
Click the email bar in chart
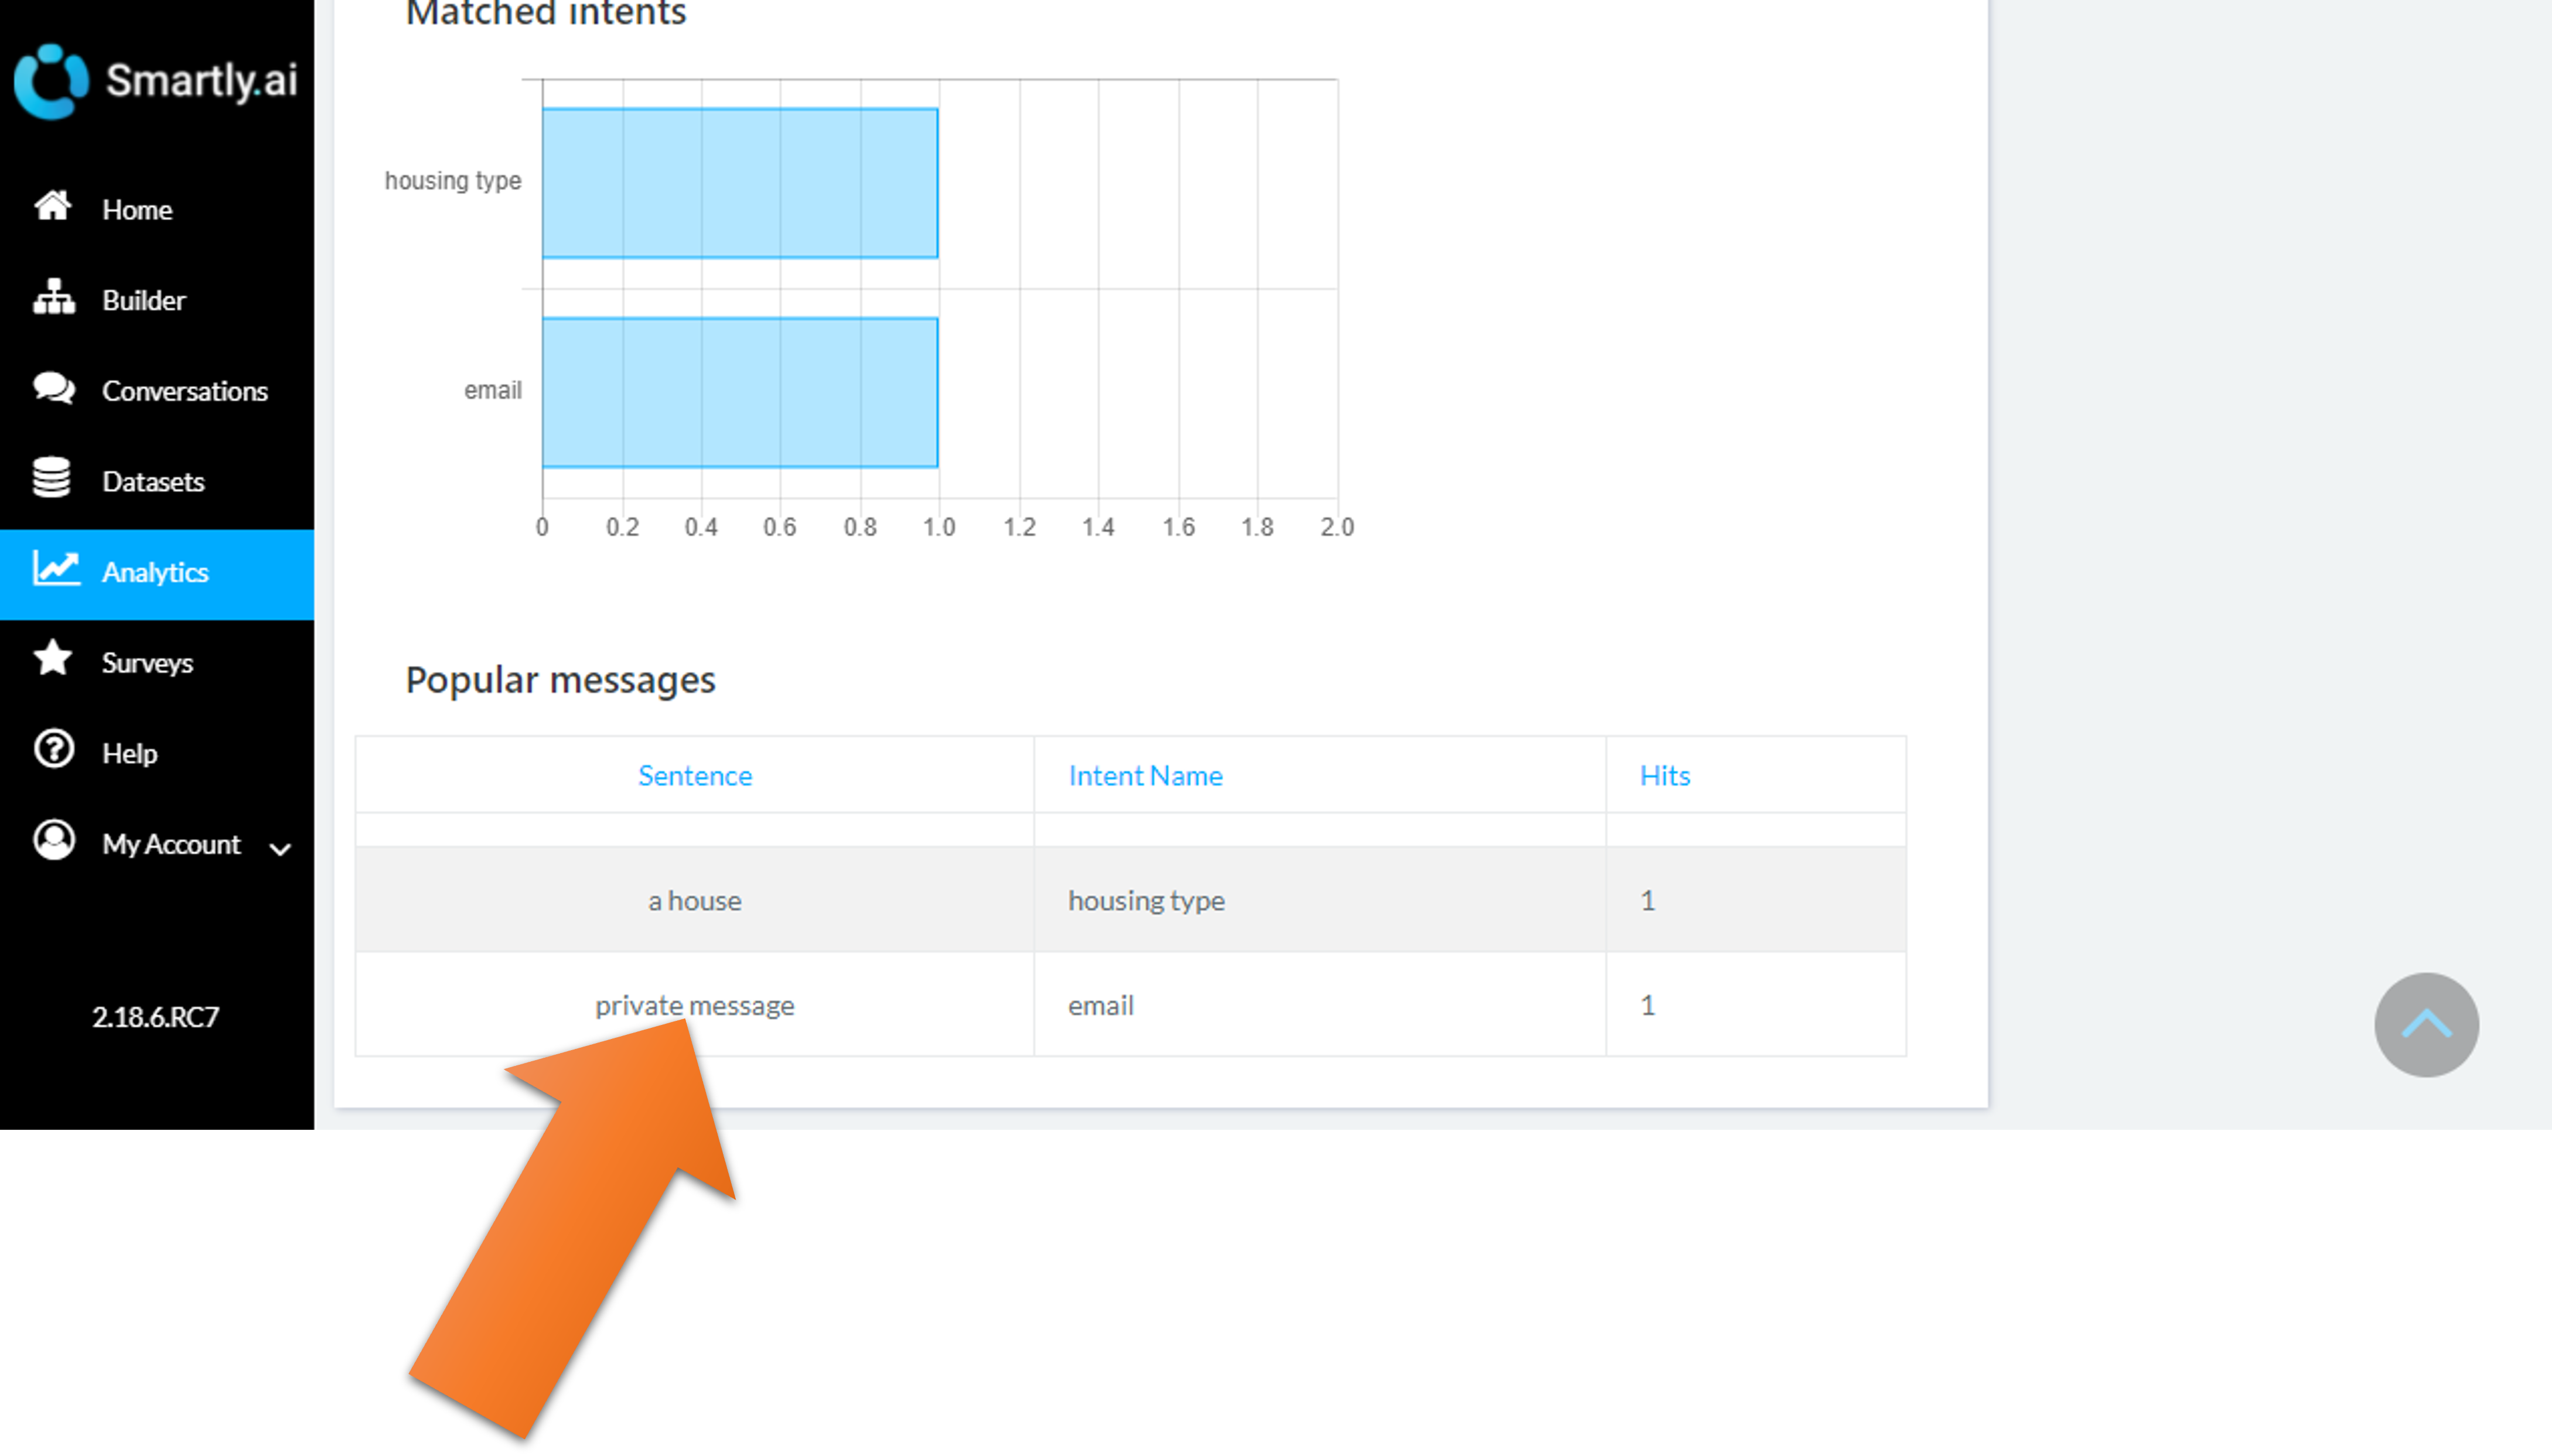pos(739,392)
